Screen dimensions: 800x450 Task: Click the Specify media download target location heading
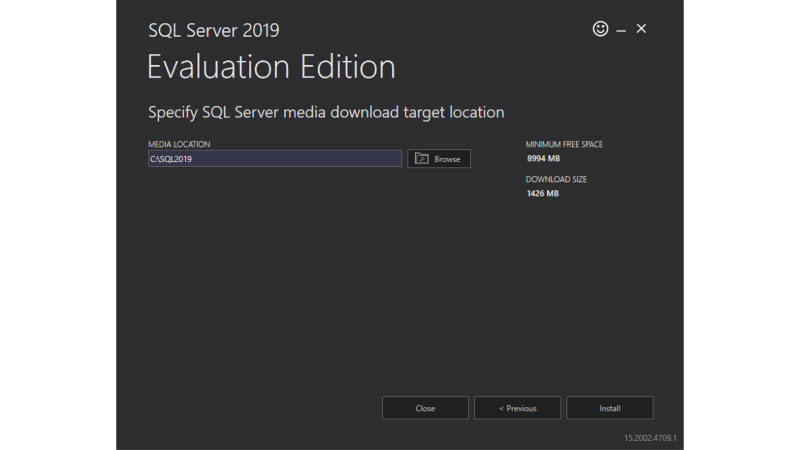[326, 112]
